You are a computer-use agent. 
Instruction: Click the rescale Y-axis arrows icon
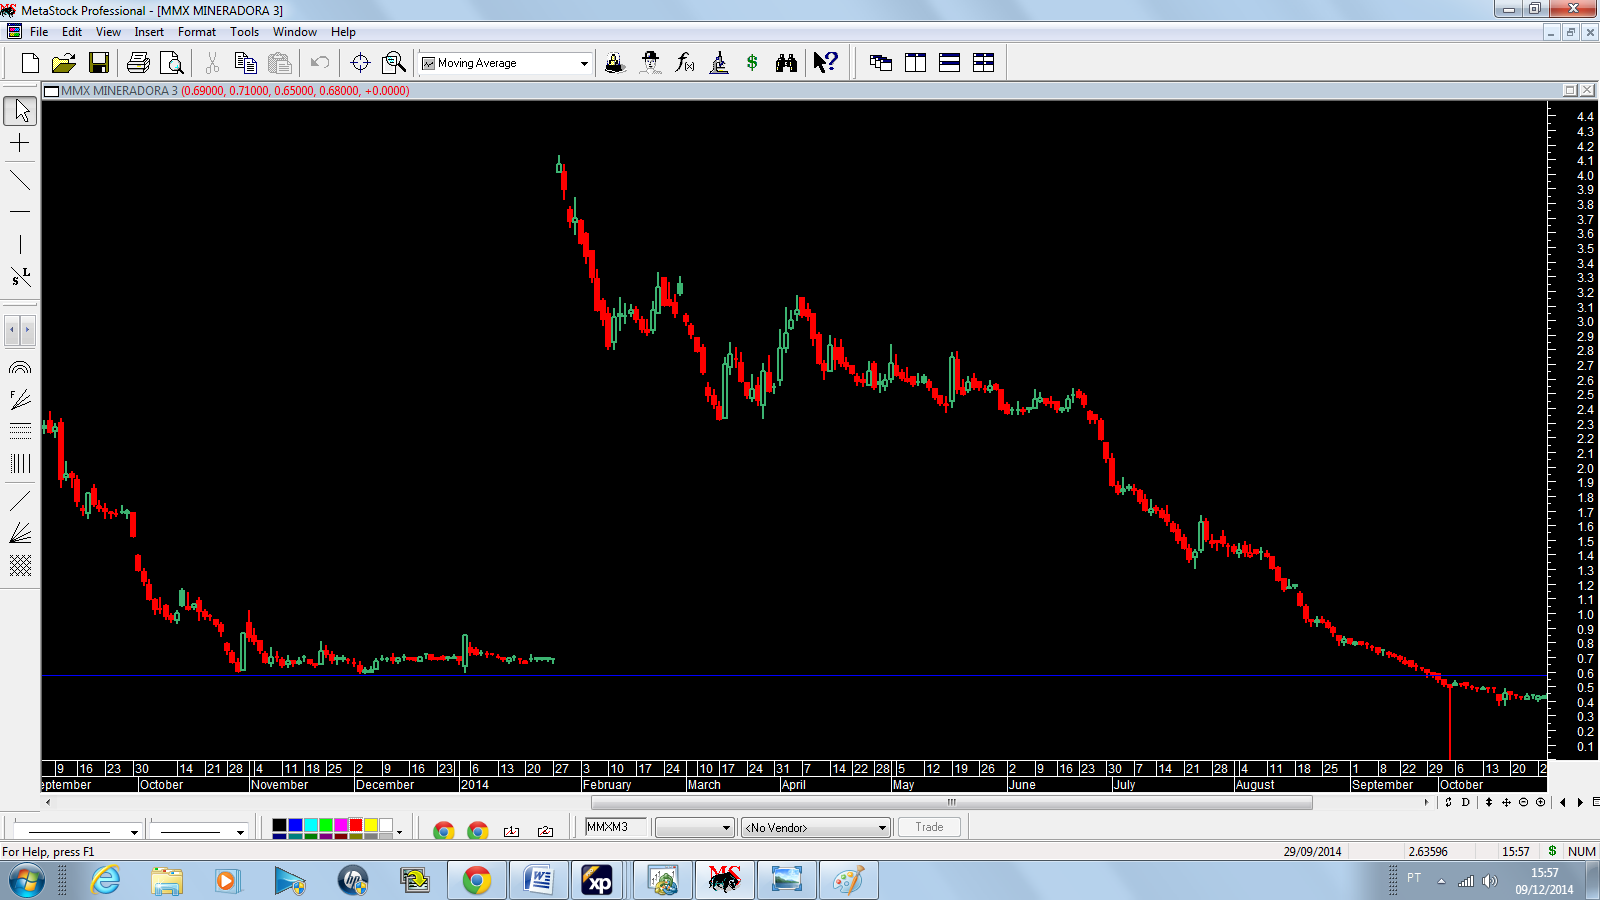1489,802
